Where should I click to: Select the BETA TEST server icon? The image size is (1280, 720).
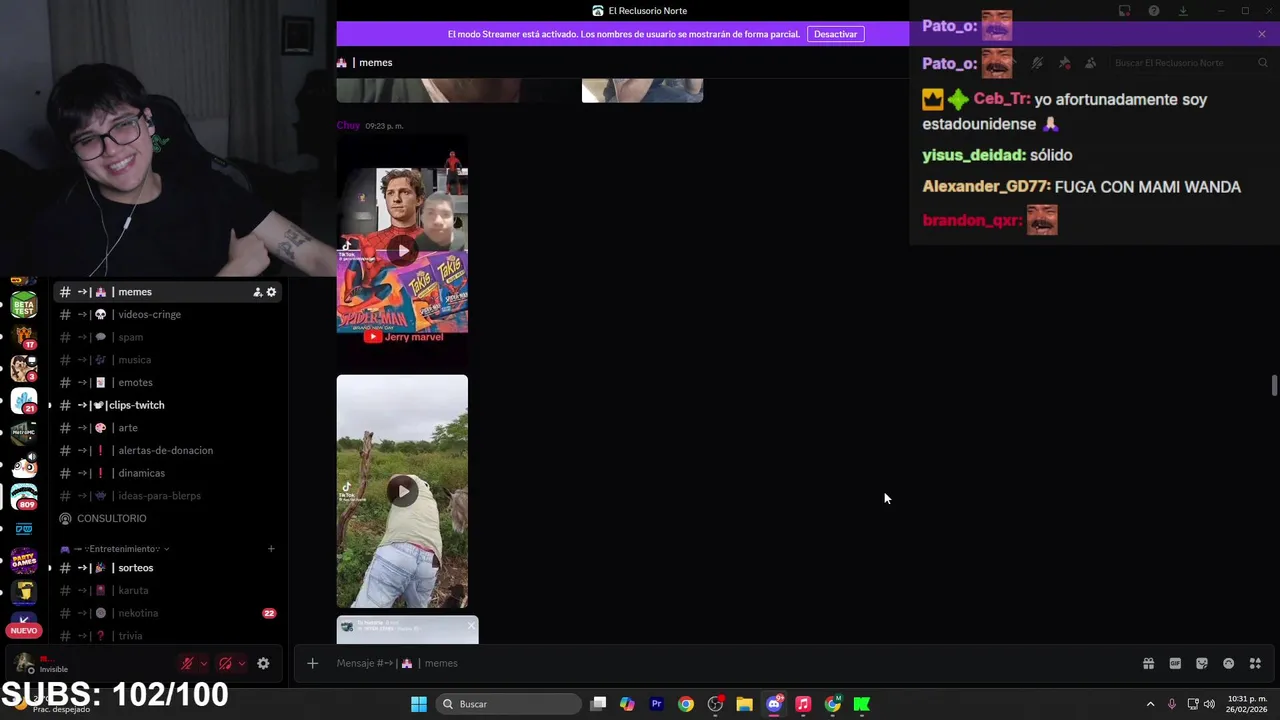(24, 306)
